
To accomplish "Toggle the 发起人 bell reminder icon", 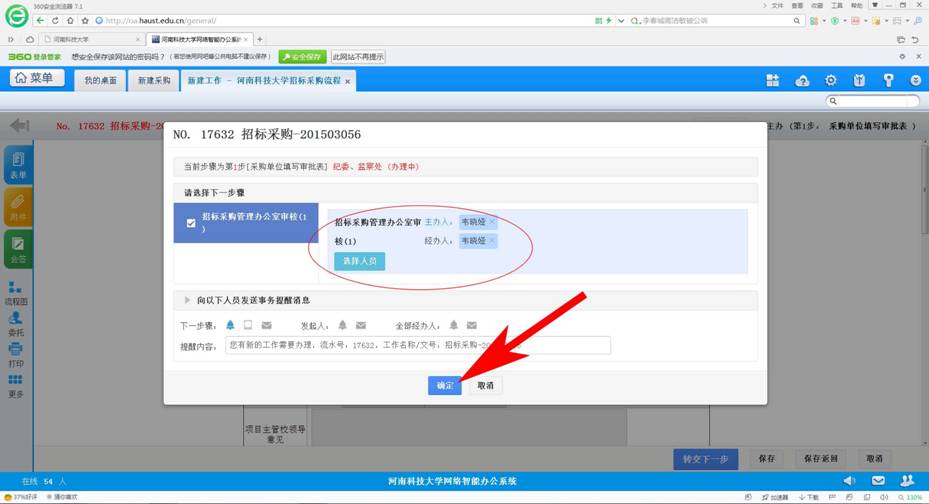I will pyautogui.click(x=342, y=325).
